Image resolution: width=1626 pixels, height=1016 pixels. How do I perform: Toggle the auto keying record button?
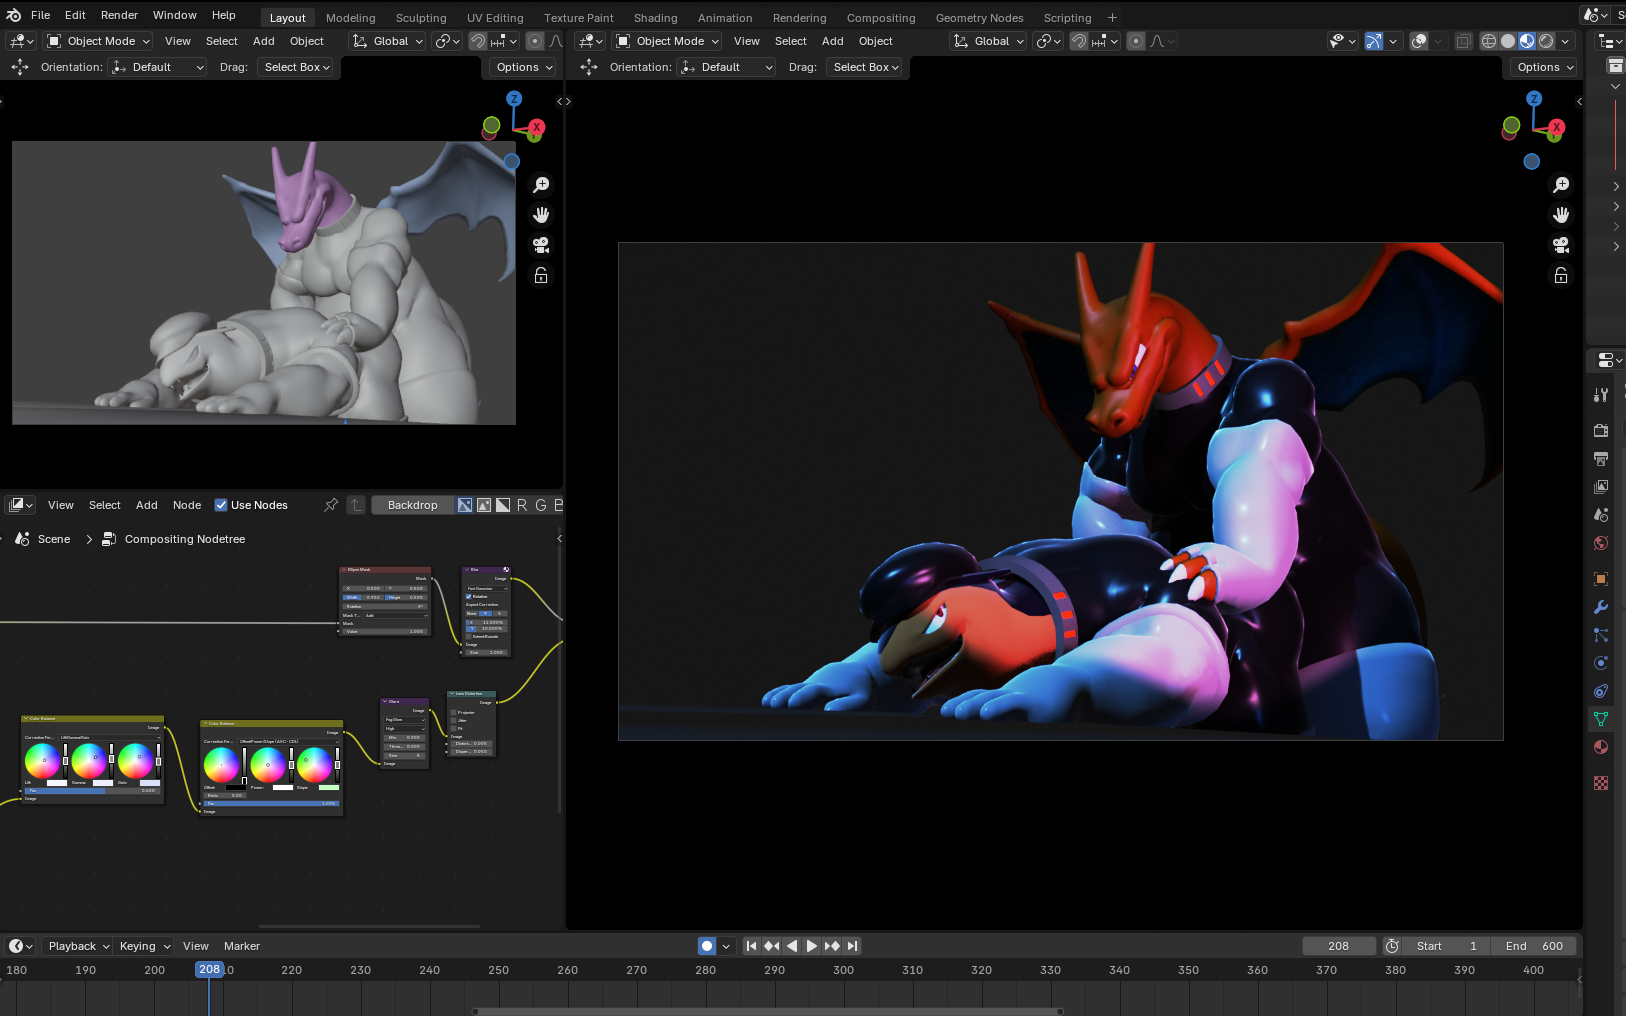707,946
